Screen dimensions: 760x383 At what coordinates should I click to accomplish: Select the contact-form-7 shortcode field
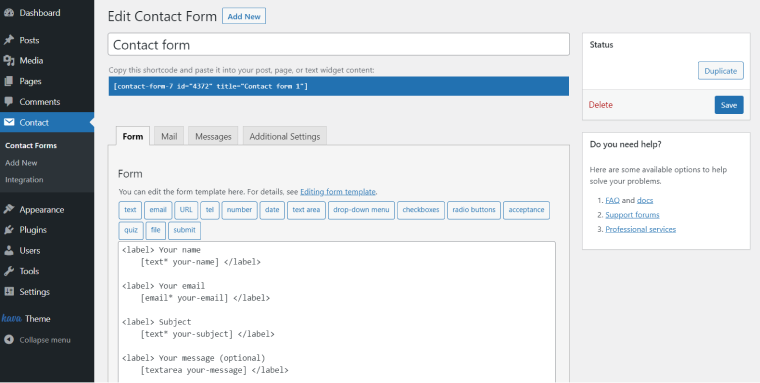pos(339,86)
